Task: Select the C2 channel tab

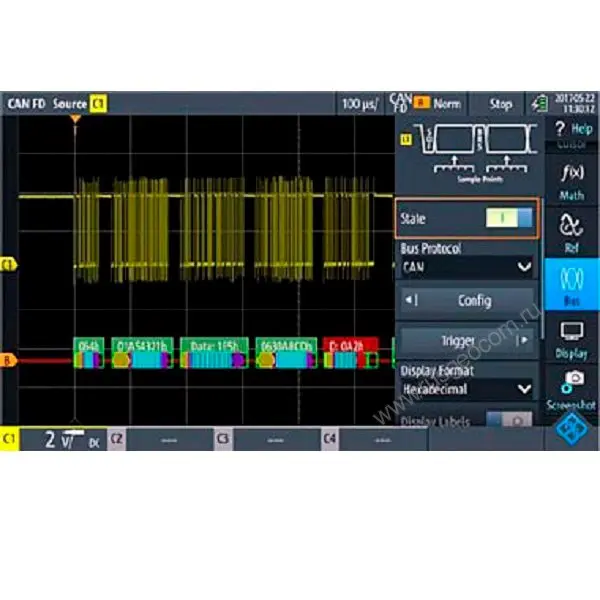Action: coord(160,439)
